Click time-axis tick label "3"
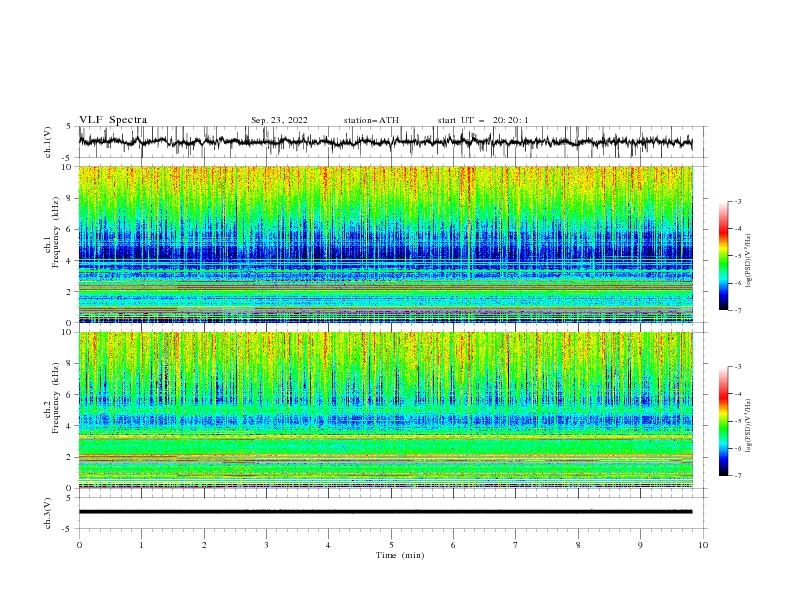792x612 pixels. click(266, 545)
